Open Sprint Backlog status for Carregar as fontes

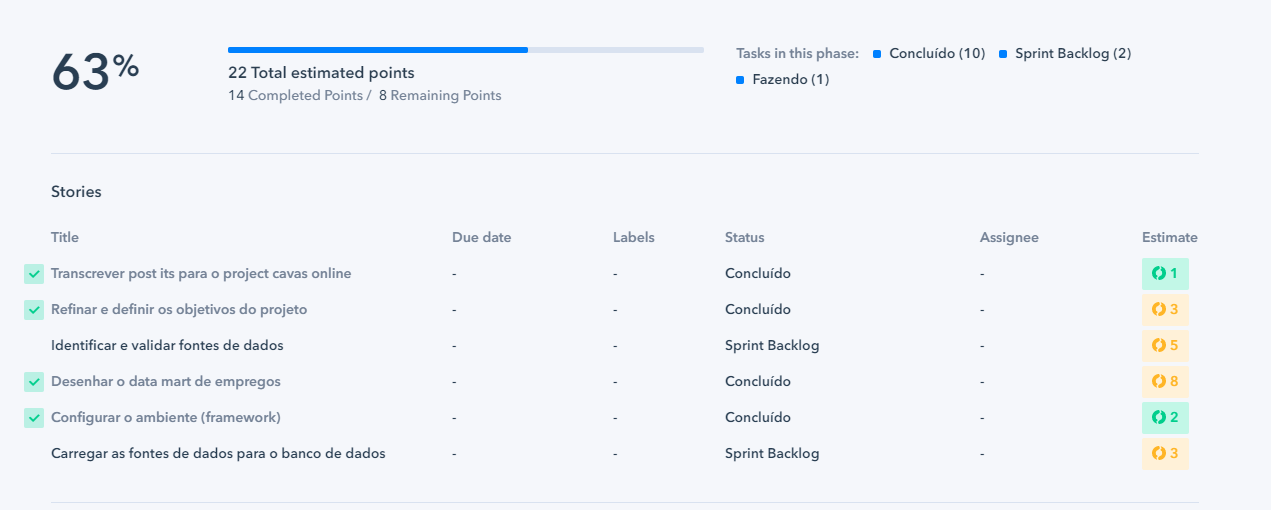[x=772, y=453]
